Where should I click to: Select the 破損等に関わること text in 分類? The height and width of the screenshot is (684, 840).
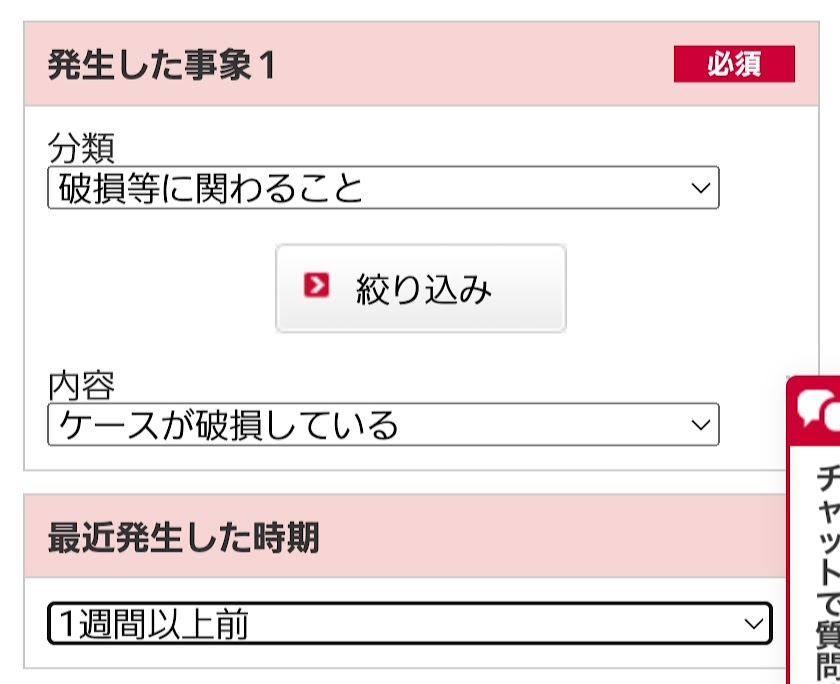[211, 188]
